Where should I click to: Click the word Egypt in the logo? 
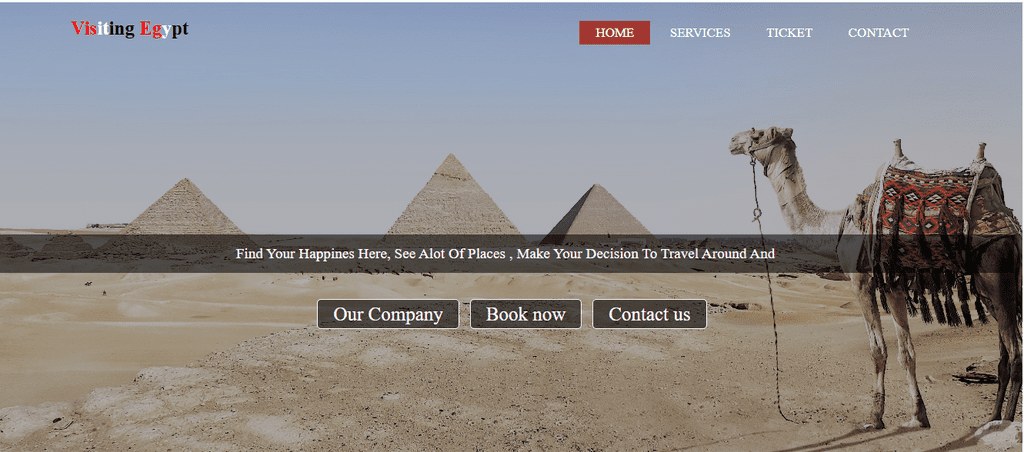click(x=164, y=29)
